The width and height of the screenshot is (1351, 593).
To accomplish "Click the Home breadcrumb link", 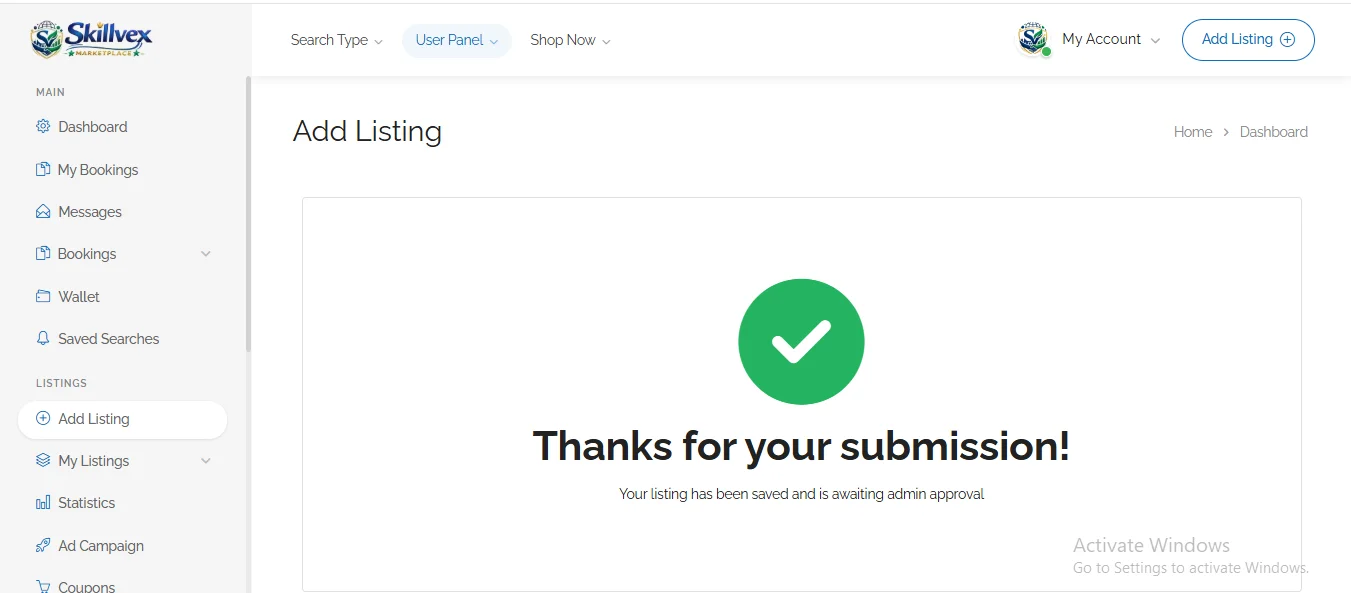I will (1192, 132).
